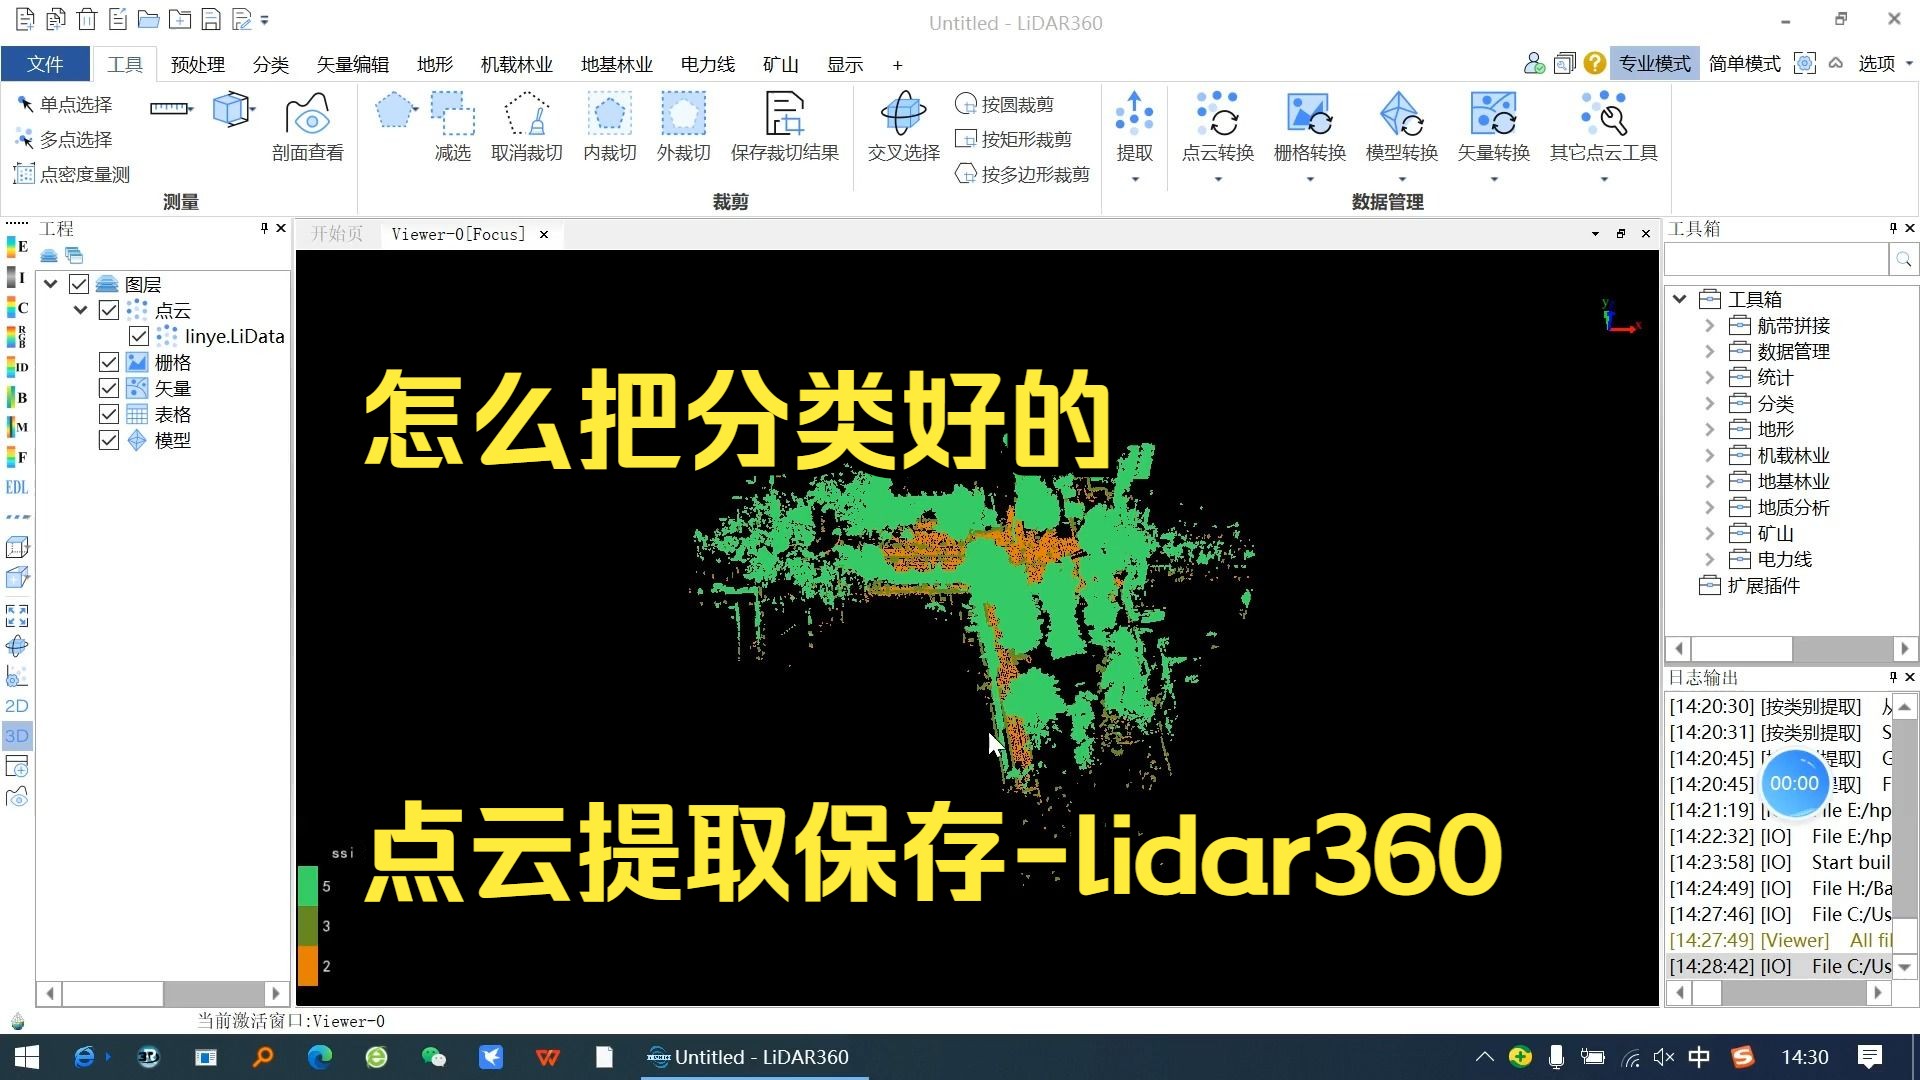
Task: Click the toolbox search magnifier icon
Action: pos(1903,260)
